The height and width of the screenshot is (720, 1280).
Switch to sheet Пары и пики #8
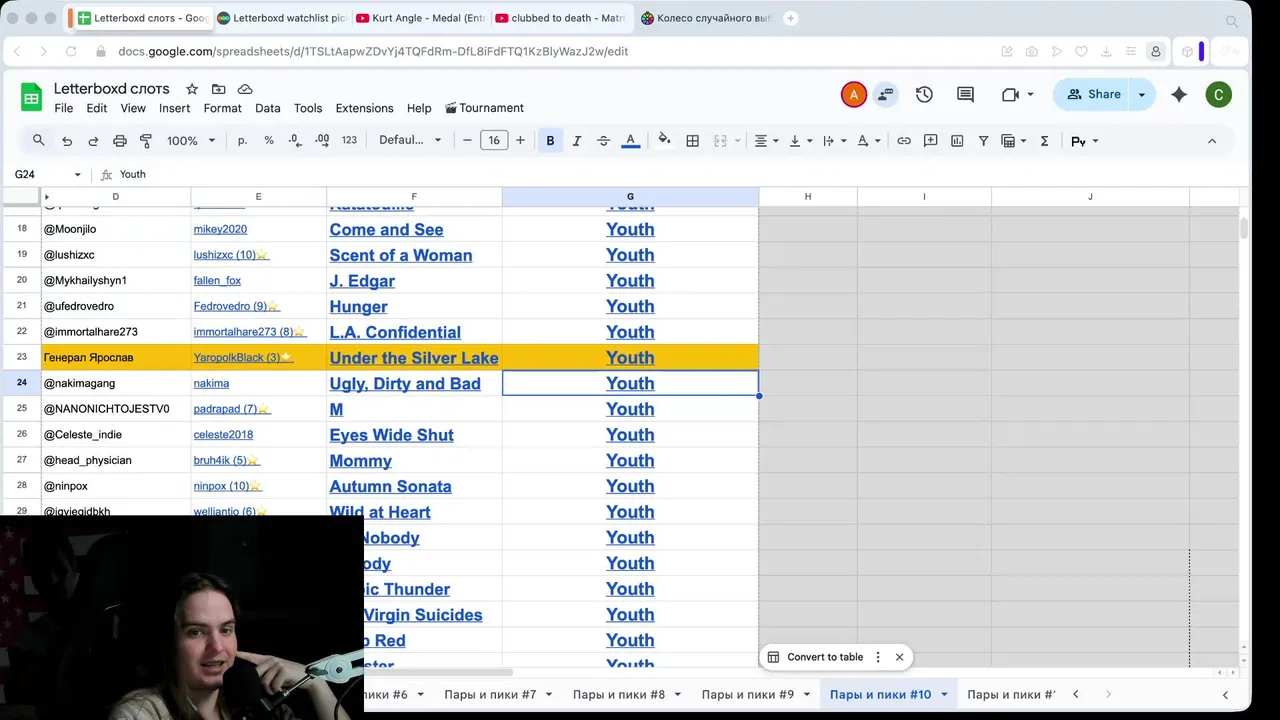(619, 694)
